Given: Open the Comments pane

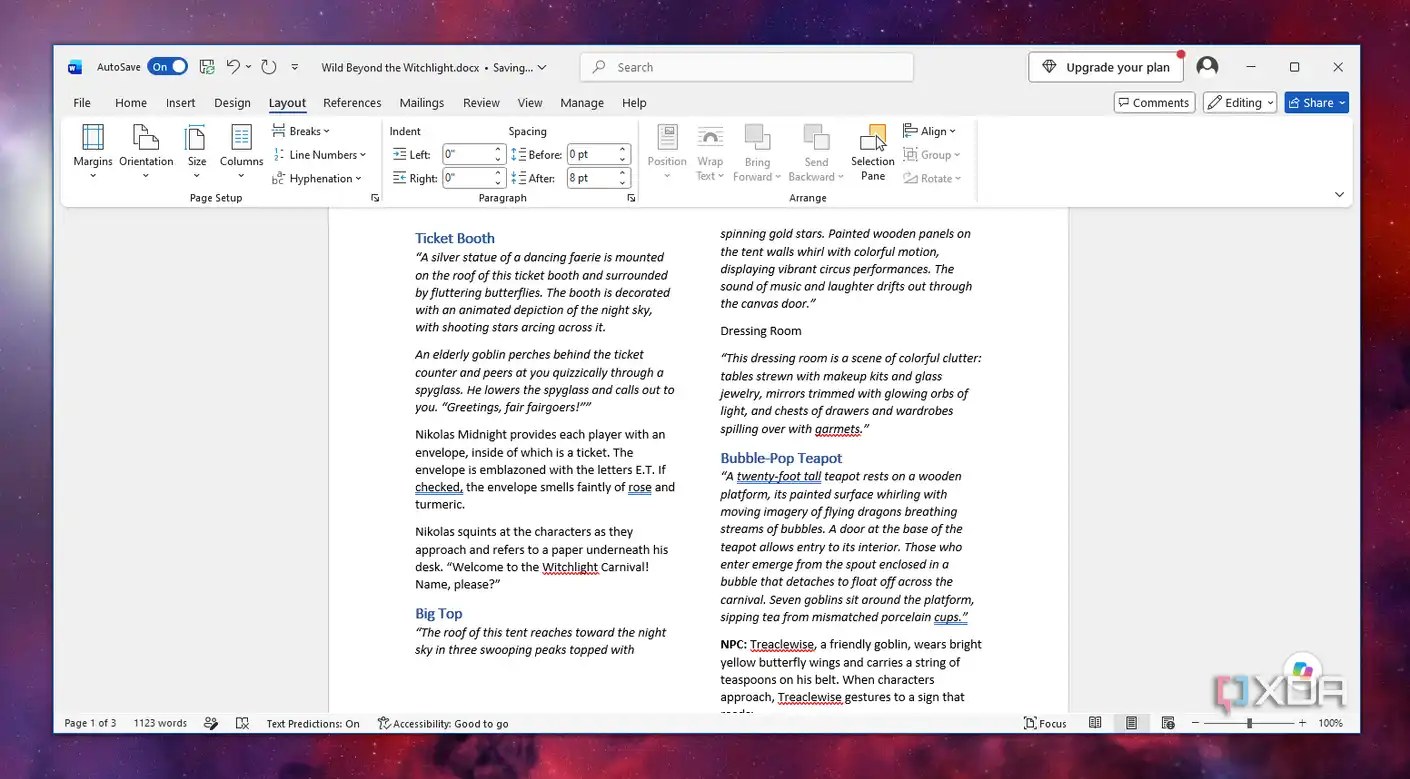Looking at the screenshot, I should (x=1155, y=103).
